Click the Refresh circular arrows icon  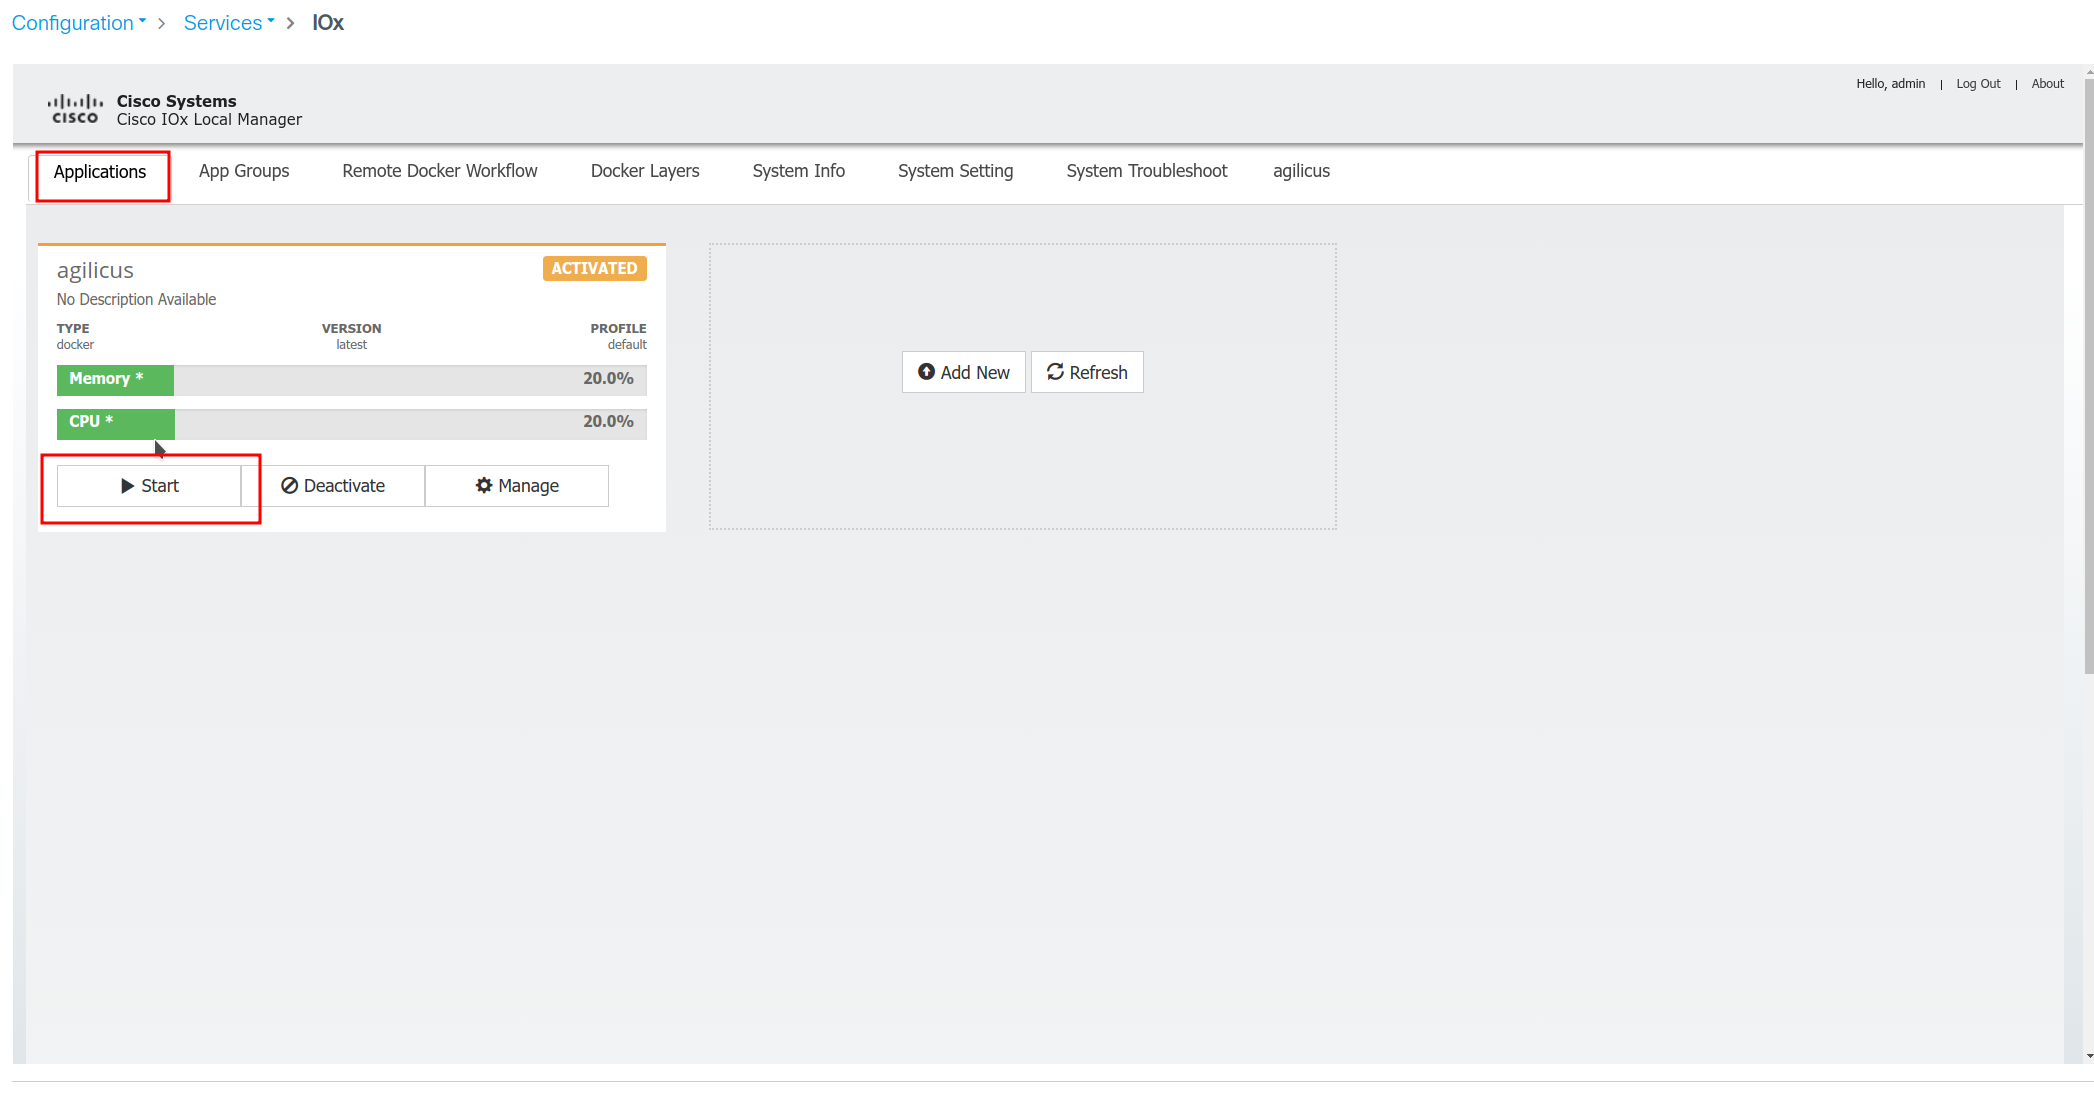pyautogui.click(x=1055, y=372)
